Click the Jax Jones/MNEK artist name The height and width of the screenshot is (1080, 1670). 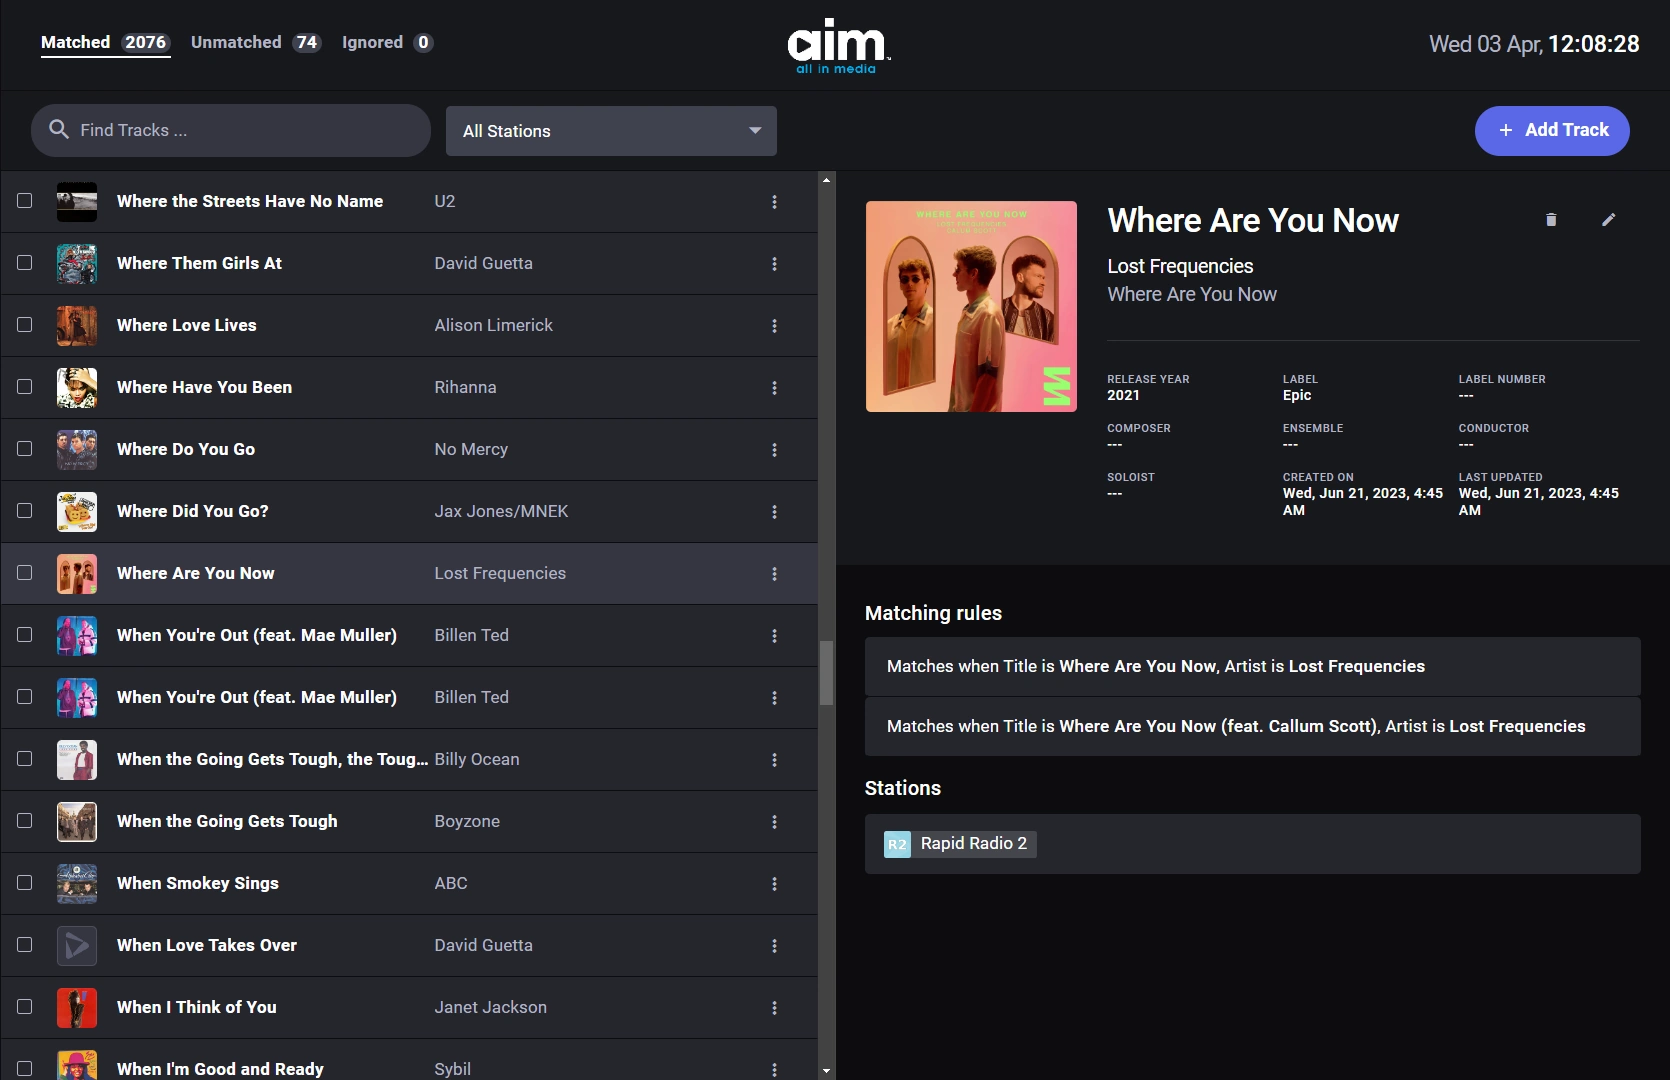(501, 511)
